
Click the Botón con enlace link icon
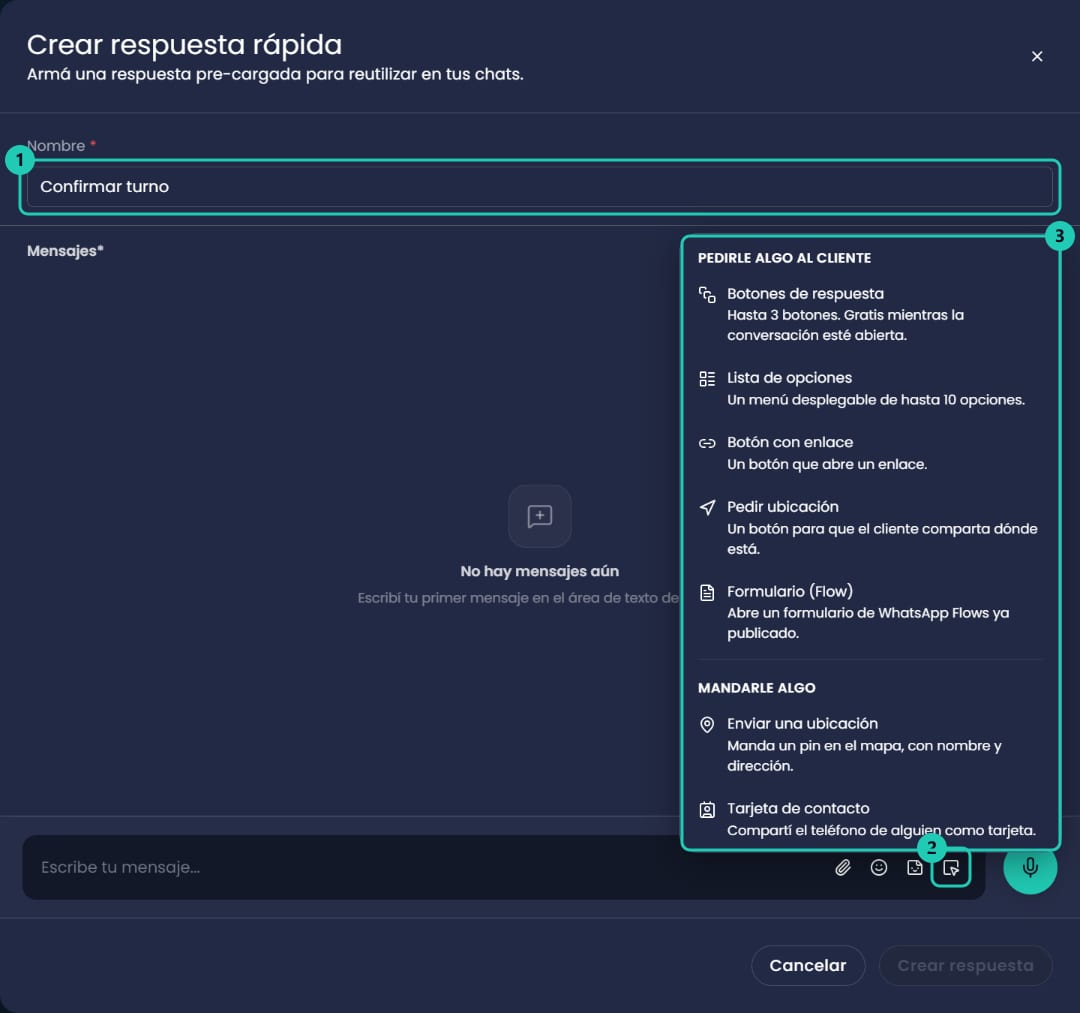(707, 443)
